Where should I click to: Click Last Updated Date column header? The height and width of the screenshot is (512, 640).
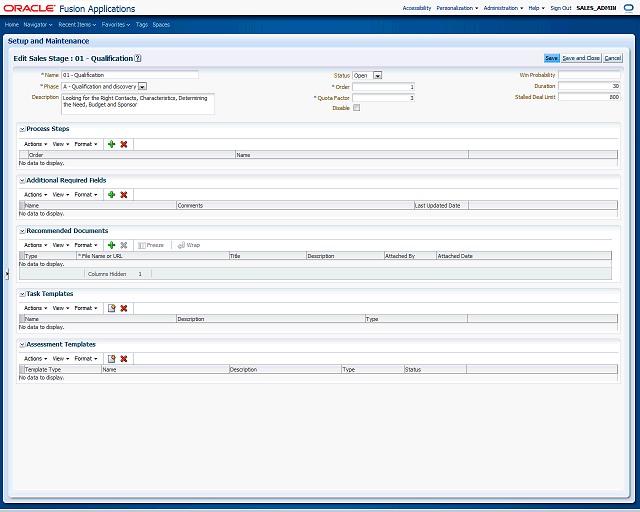[441, 205]
